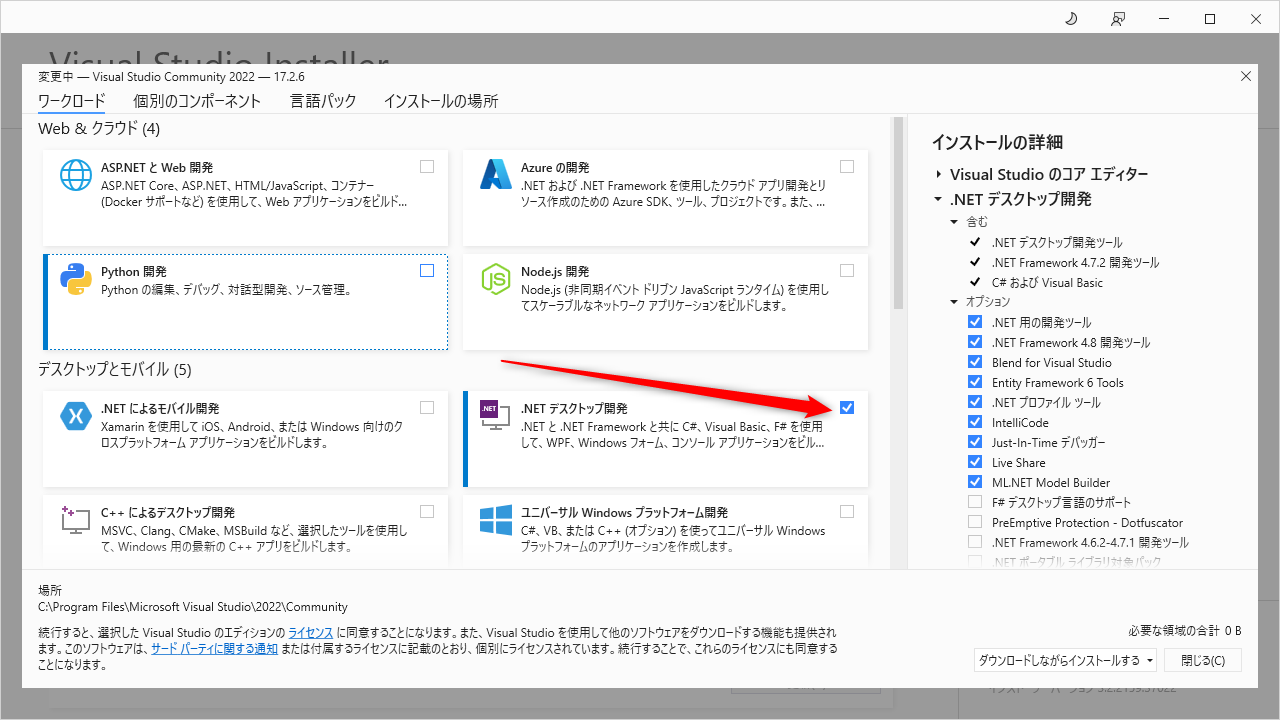
Task: Check the C++ によるデスクトップ開発 checkbox
Action: click(x=427, y=512)
